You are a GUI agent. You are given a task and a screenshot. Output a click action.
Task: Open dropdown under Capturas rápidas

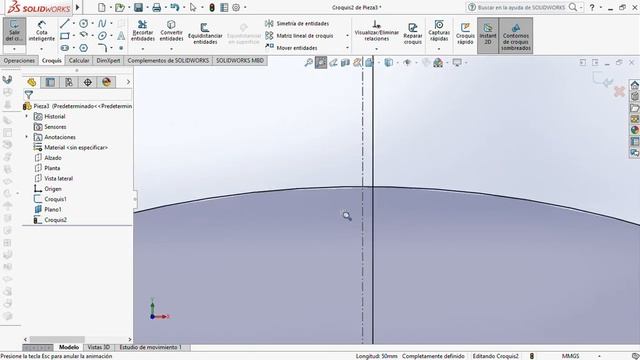(439, 49)
